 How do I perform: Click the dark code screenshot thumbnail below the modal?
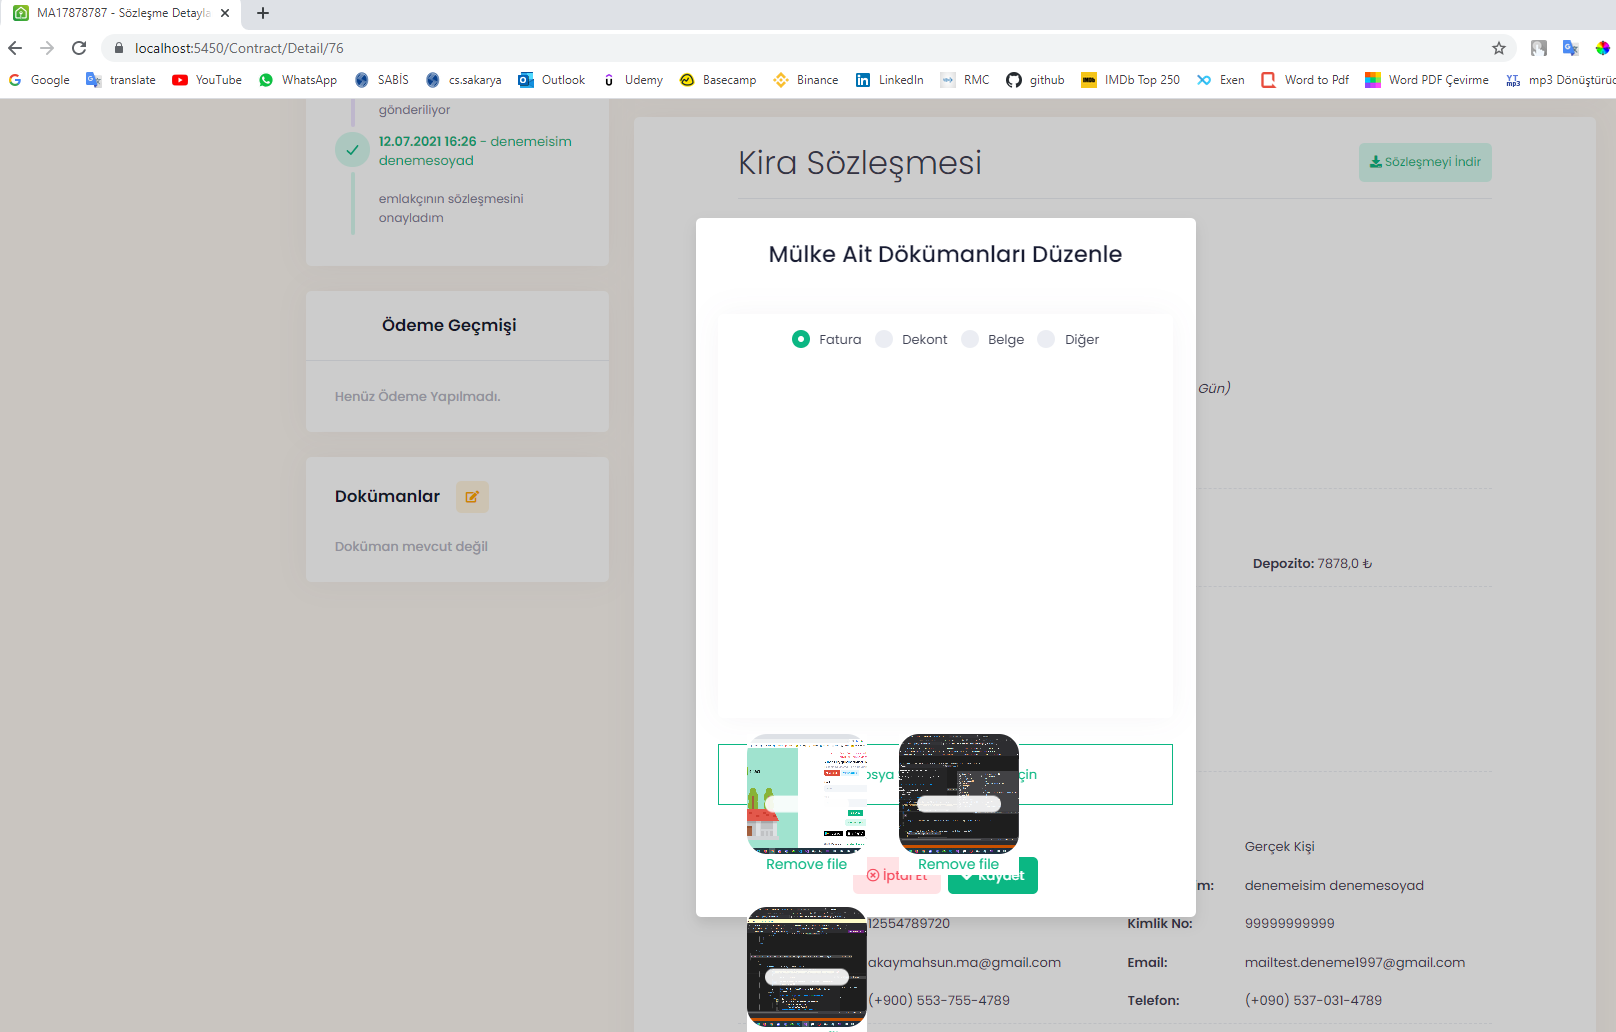coord(806,966)
